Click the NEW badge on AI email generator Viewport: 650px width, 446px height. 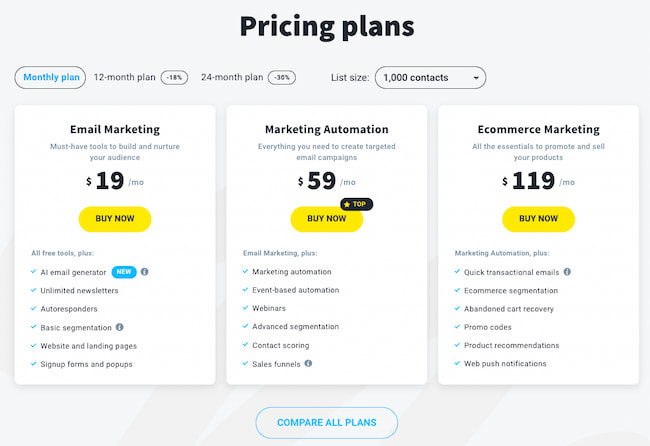124,271
